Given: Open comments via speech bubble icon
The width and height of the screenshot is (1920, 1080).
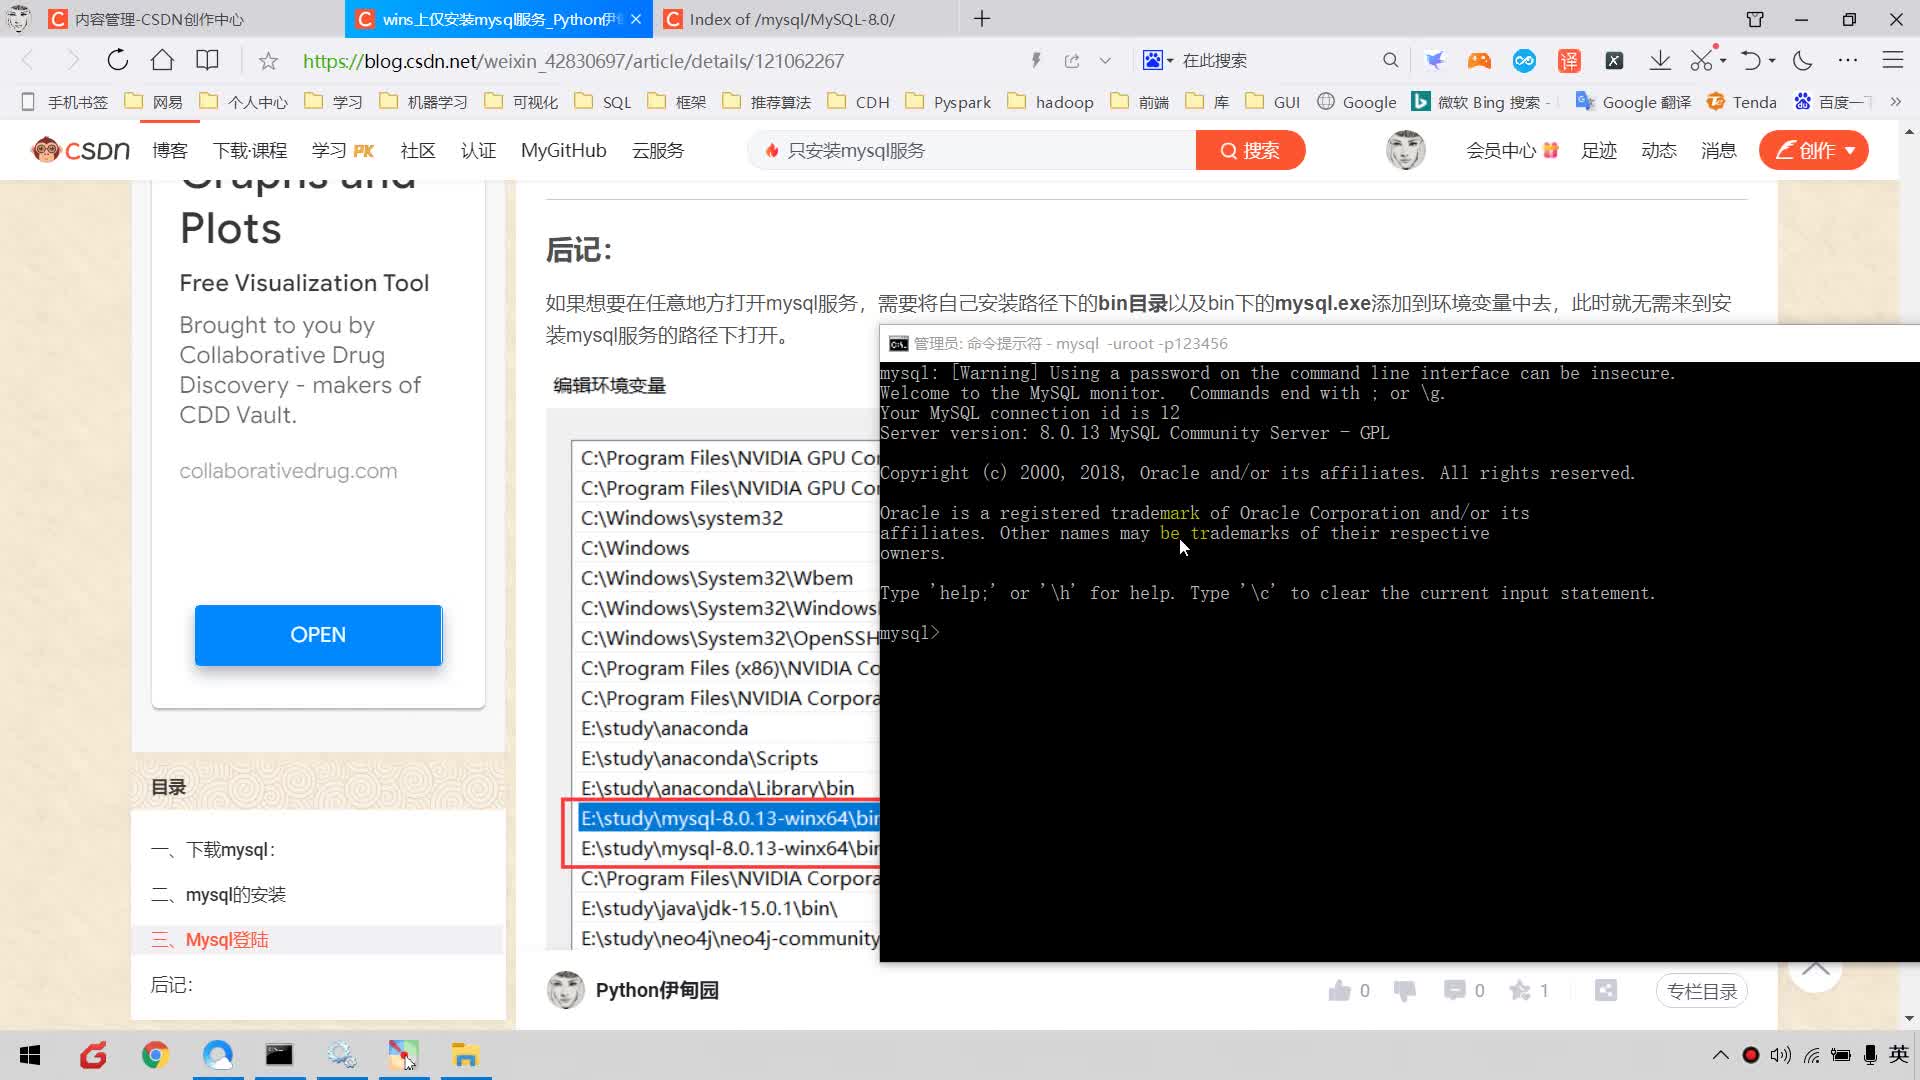Looking at the screenshot, I should point(1454,990).
